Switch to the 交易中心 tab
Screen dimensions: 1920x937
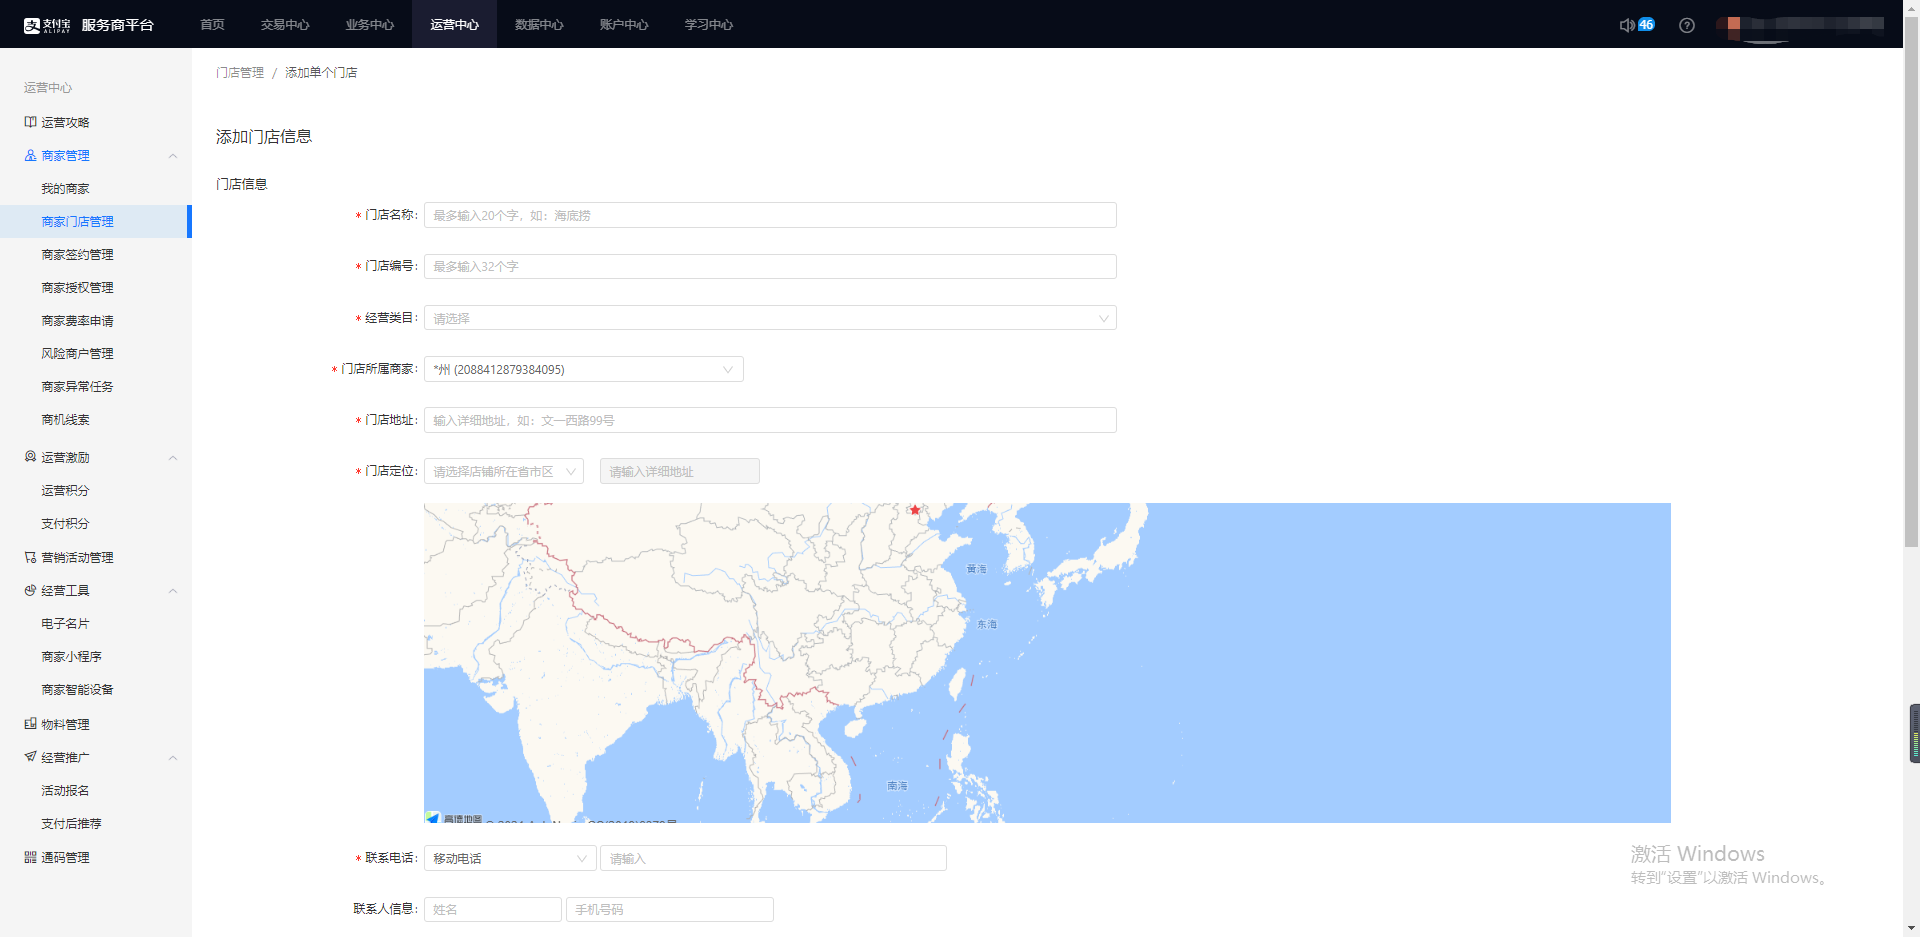285,25
